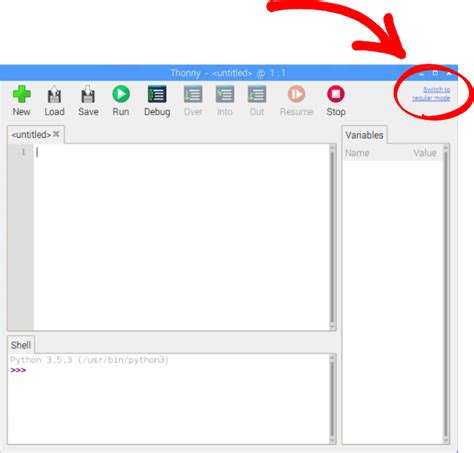Start the Debug tool

(x=157, y=94)
